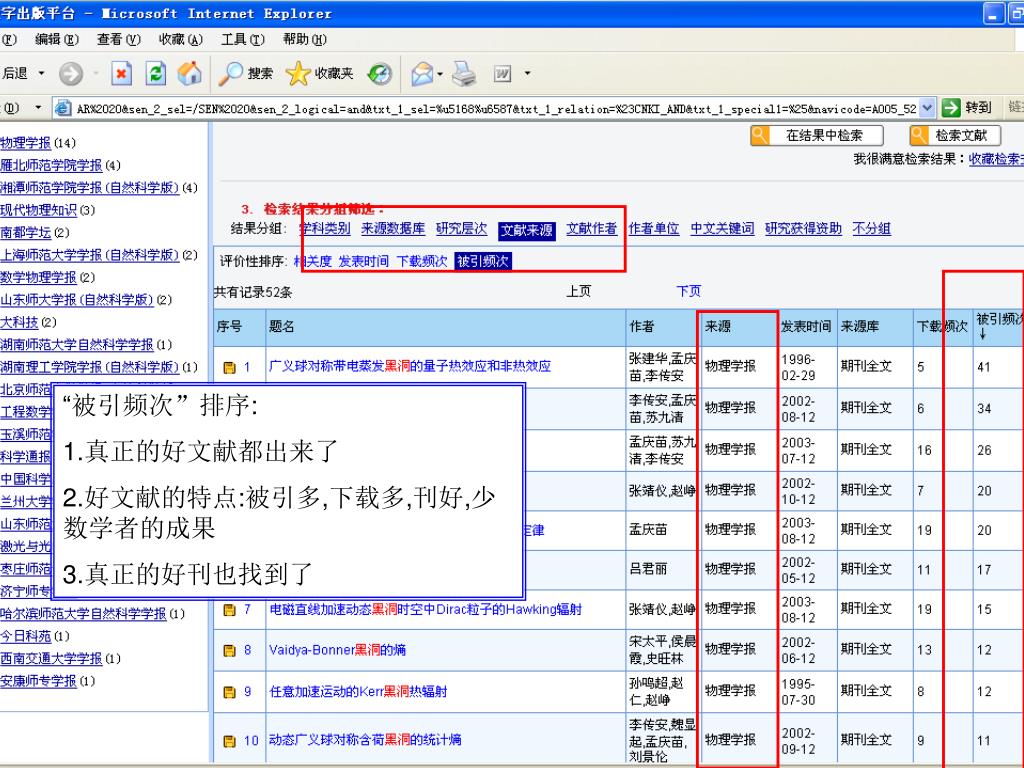
Task: Select 文献来源 grouping tab
Action: coord(526,231)
